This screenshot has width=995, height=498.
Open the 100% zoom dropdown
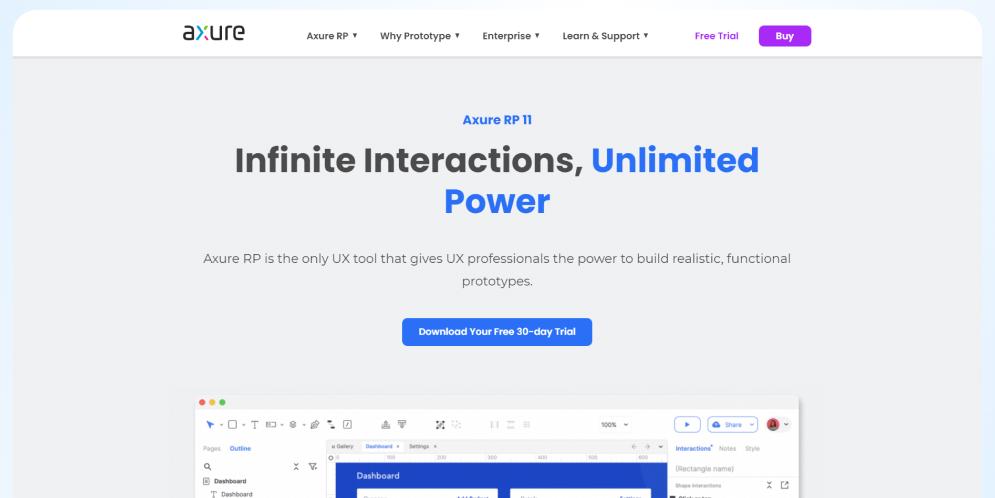[614, 424]
